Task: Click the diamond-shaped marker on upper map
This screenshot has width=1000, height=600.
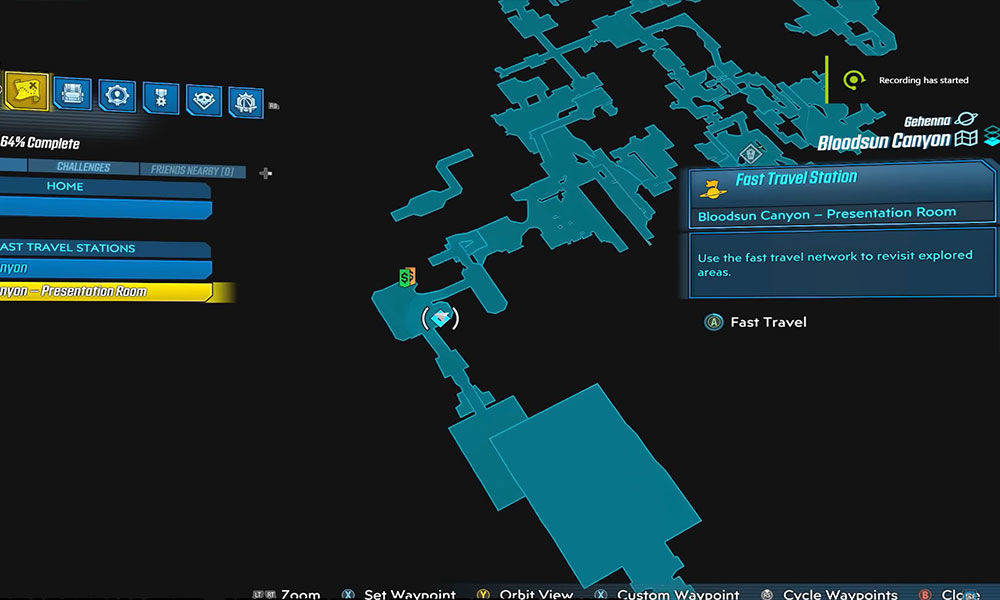Action: [751, 154]
